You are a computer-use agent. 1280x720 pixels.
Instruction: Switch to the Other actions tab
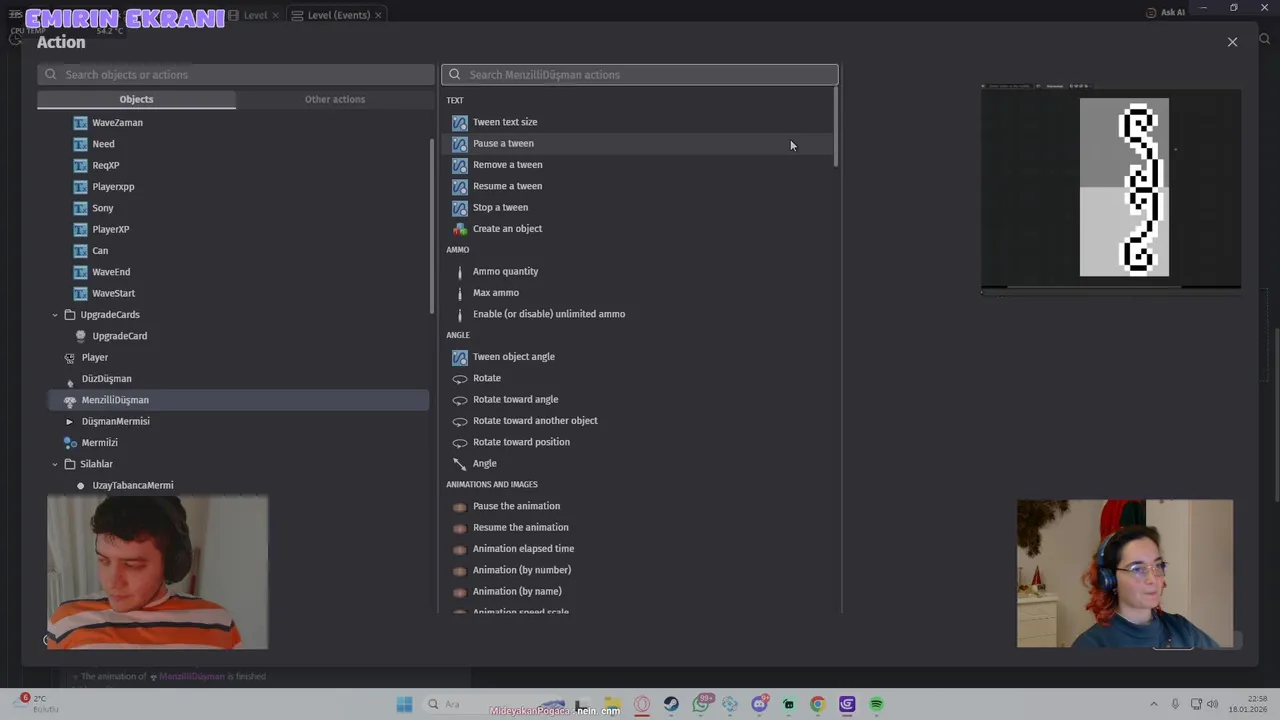coord(335,99)
